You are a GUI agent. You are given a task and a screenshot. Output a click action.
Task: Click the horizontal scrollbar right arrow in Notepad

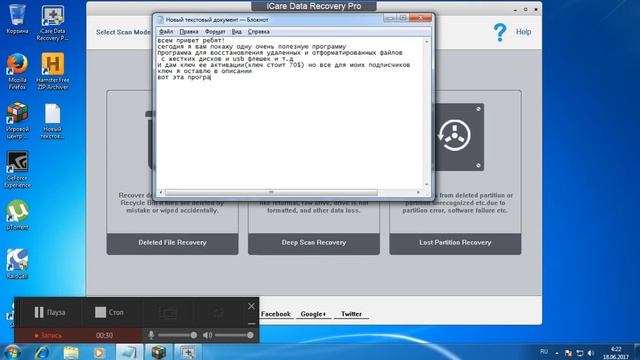(x=418, y=192)
